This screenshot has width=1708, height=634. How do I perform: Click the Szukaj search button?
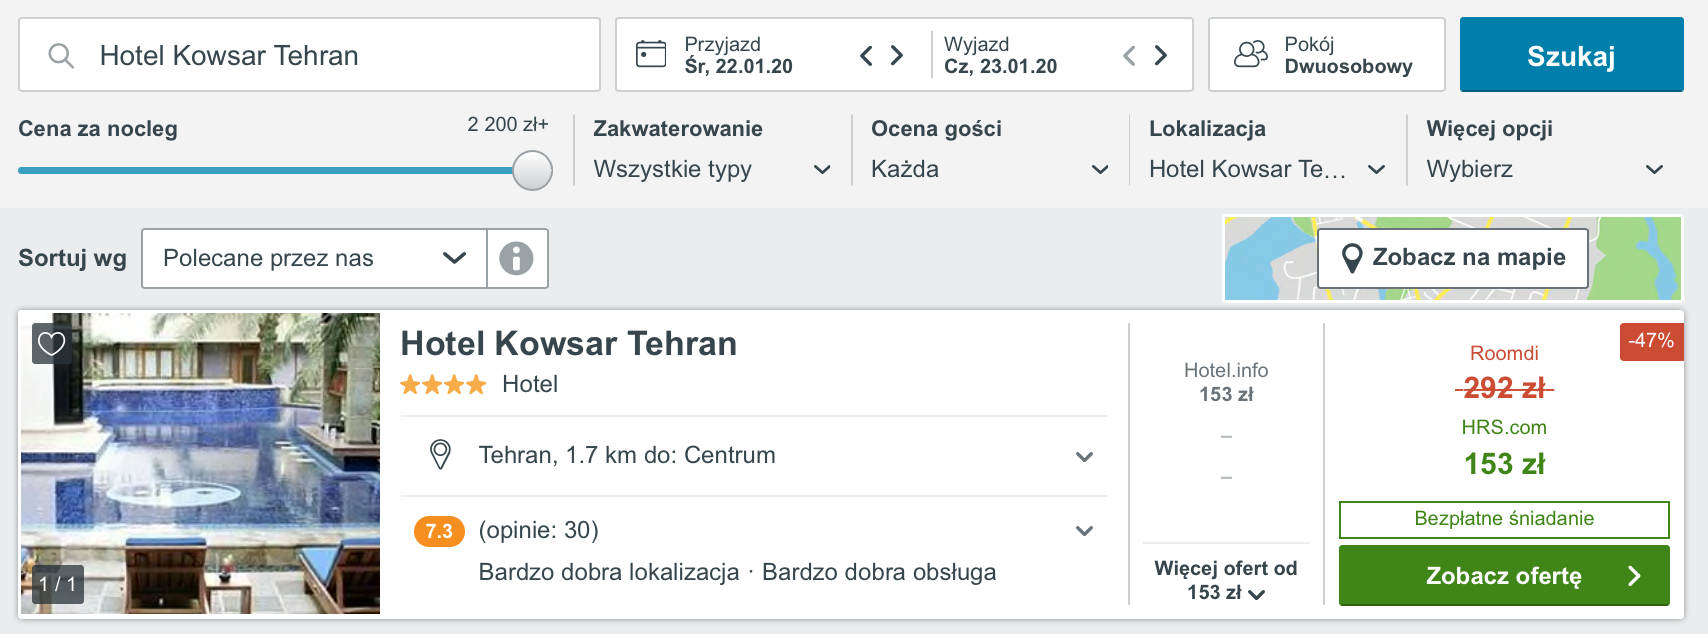coord(1571,55)
